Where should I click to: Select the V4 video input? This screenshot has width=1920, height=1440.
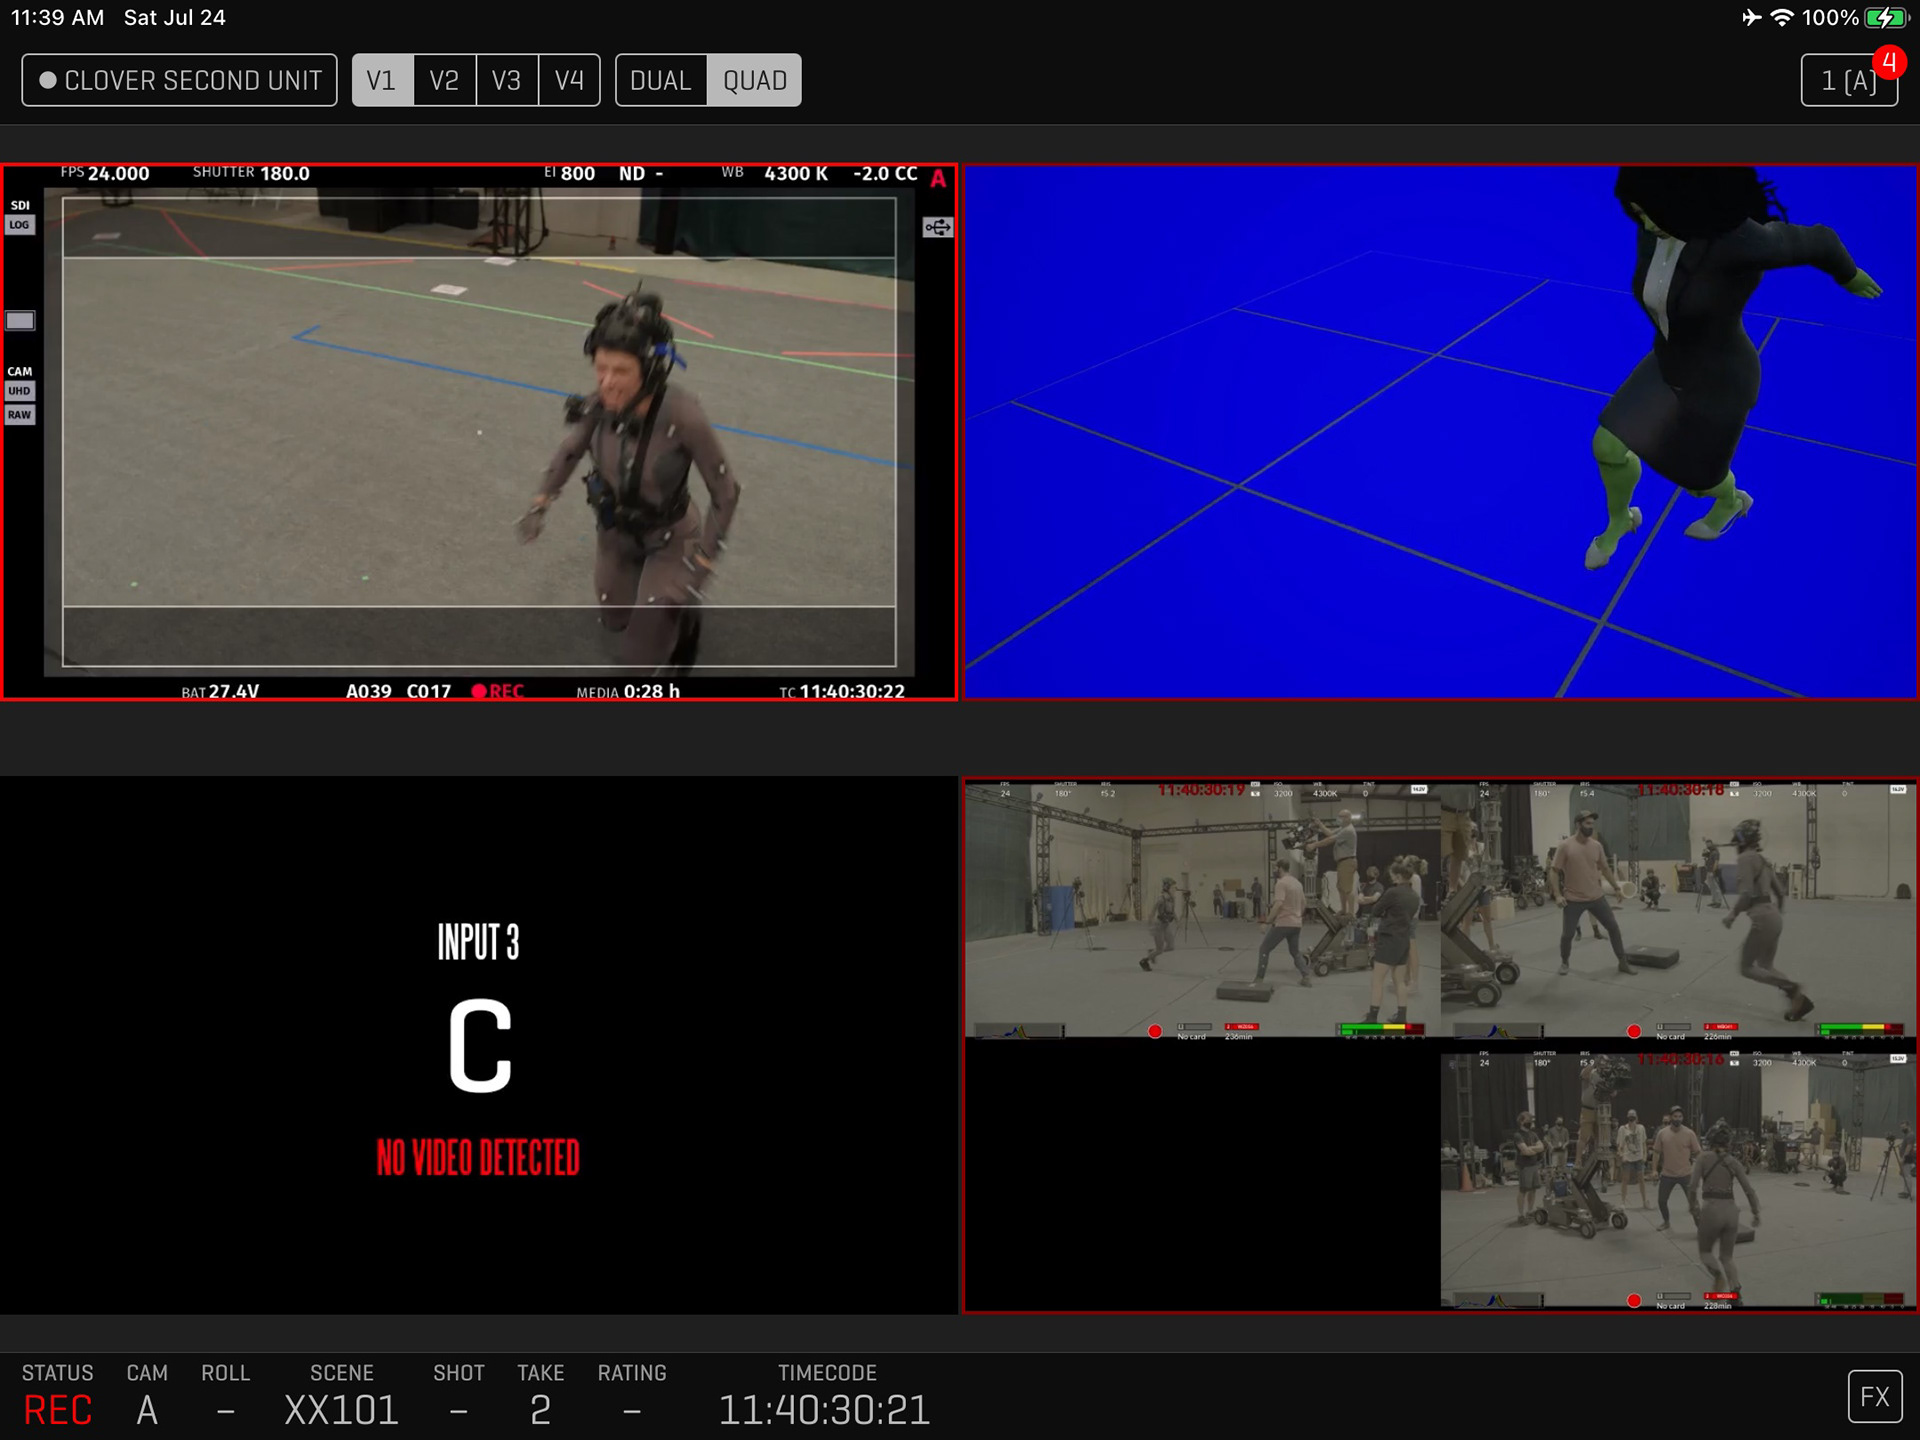(569, 80)
